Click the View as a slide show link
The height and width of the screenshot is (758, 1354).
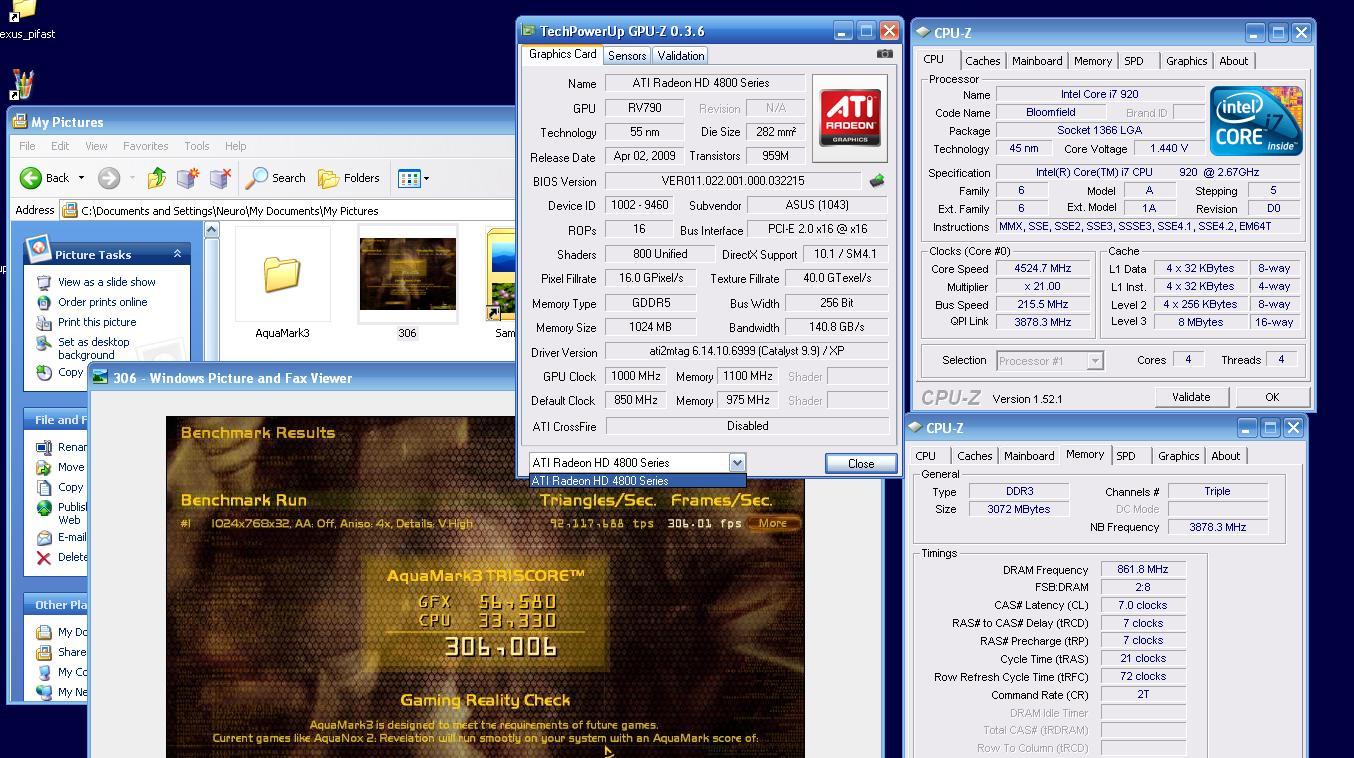tap(107, 282)
